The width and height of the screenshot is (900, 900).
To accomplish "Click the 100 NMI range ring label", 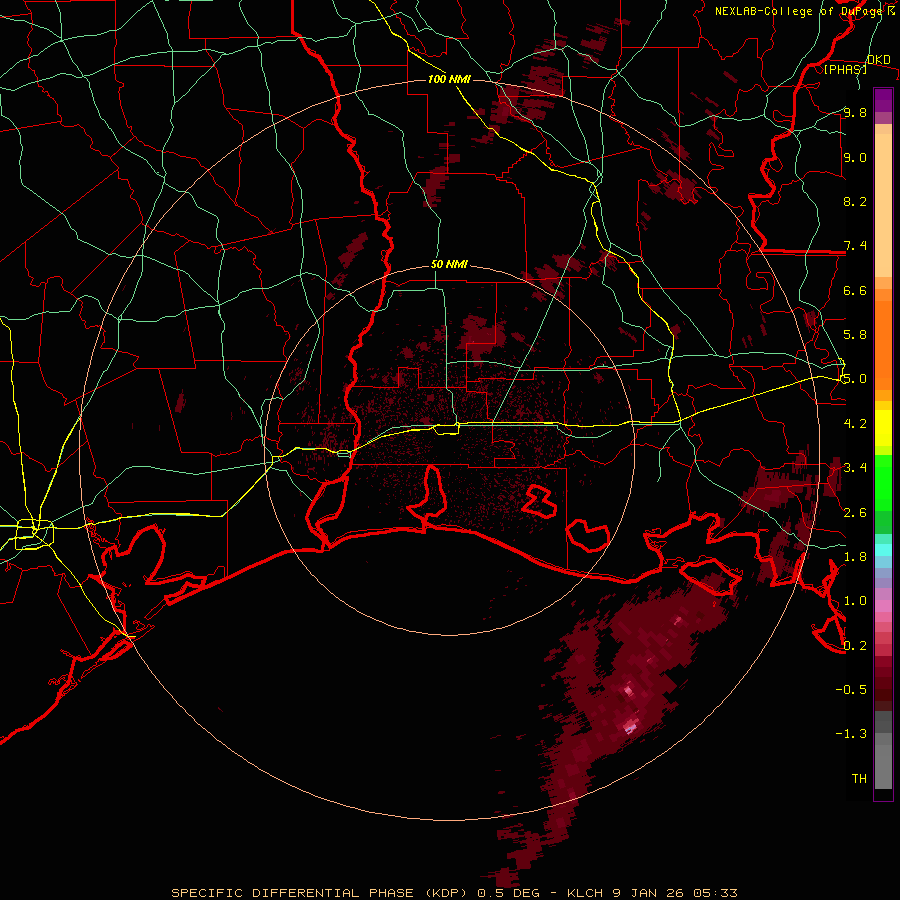I will click(x=449, y=79).
